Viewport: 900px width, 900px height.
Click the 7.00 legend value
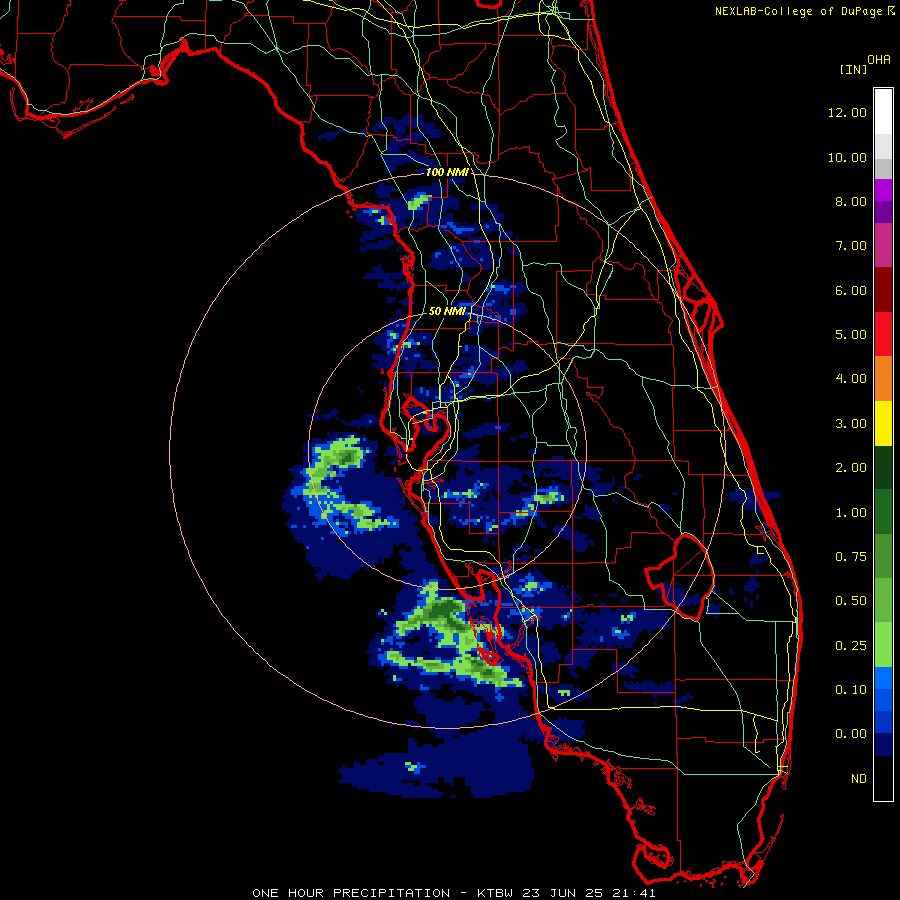click(x=851, y=246)
